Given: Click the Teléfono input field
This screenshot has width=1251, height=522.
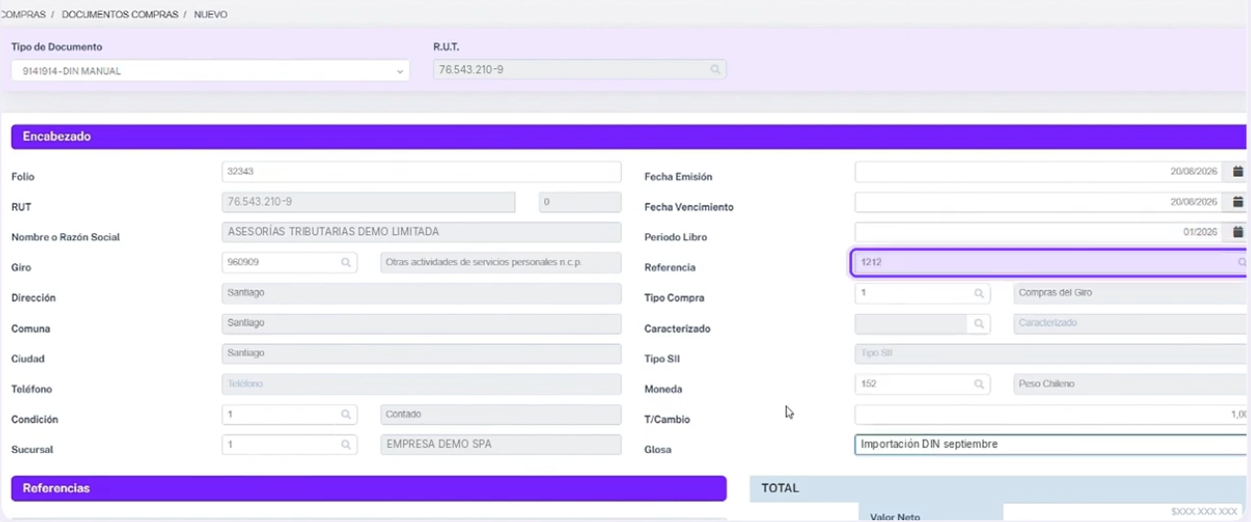Looking at the screenshot, I should 421,384.
